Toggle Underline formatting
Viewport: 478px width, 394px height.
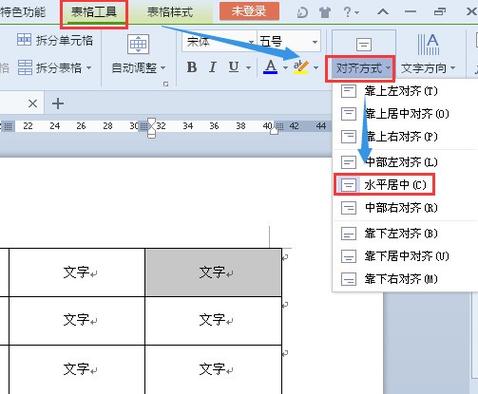234,67
